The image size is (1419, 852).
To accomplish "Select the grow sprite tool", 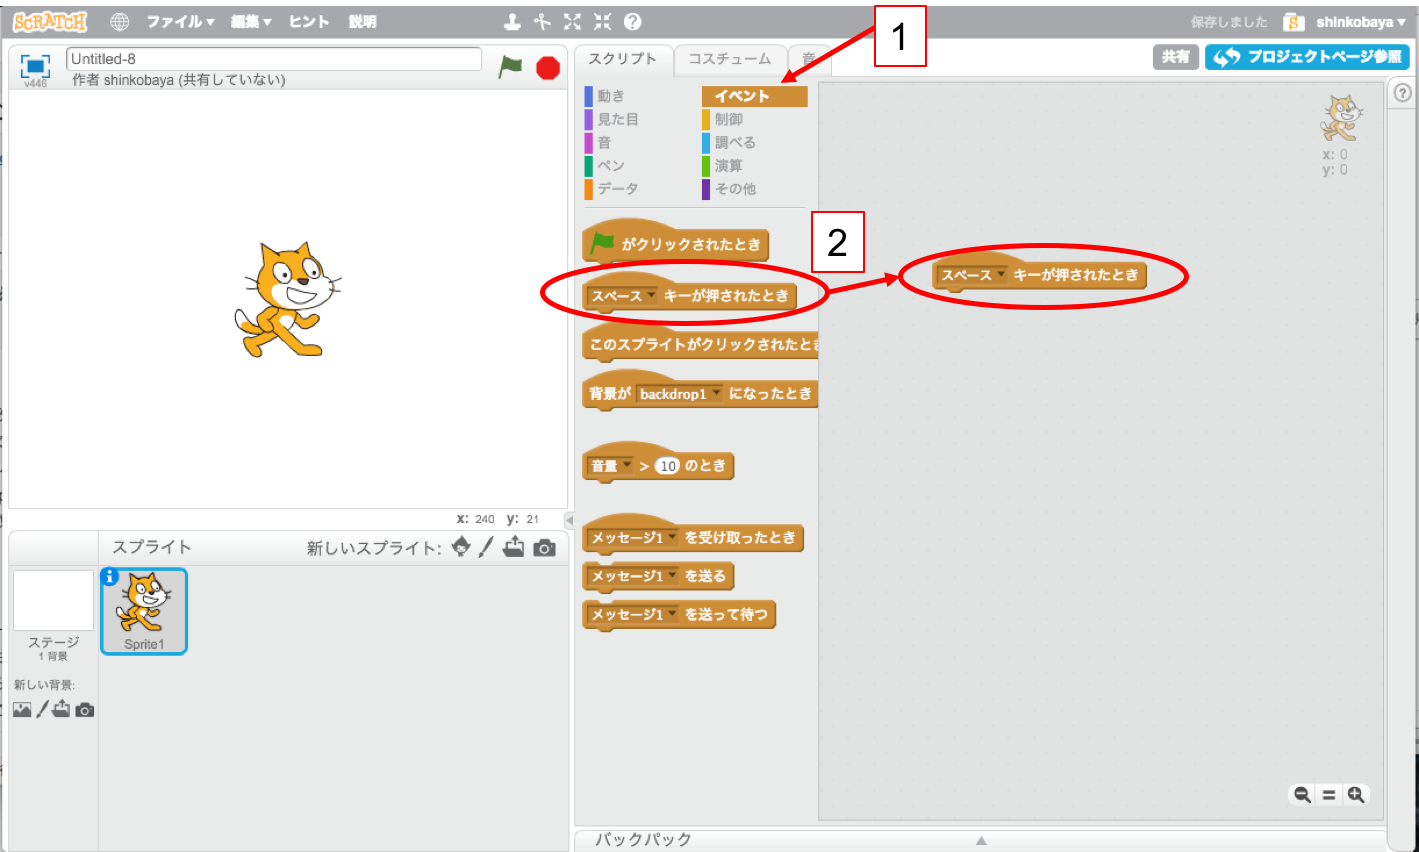I will coord(572,21).
